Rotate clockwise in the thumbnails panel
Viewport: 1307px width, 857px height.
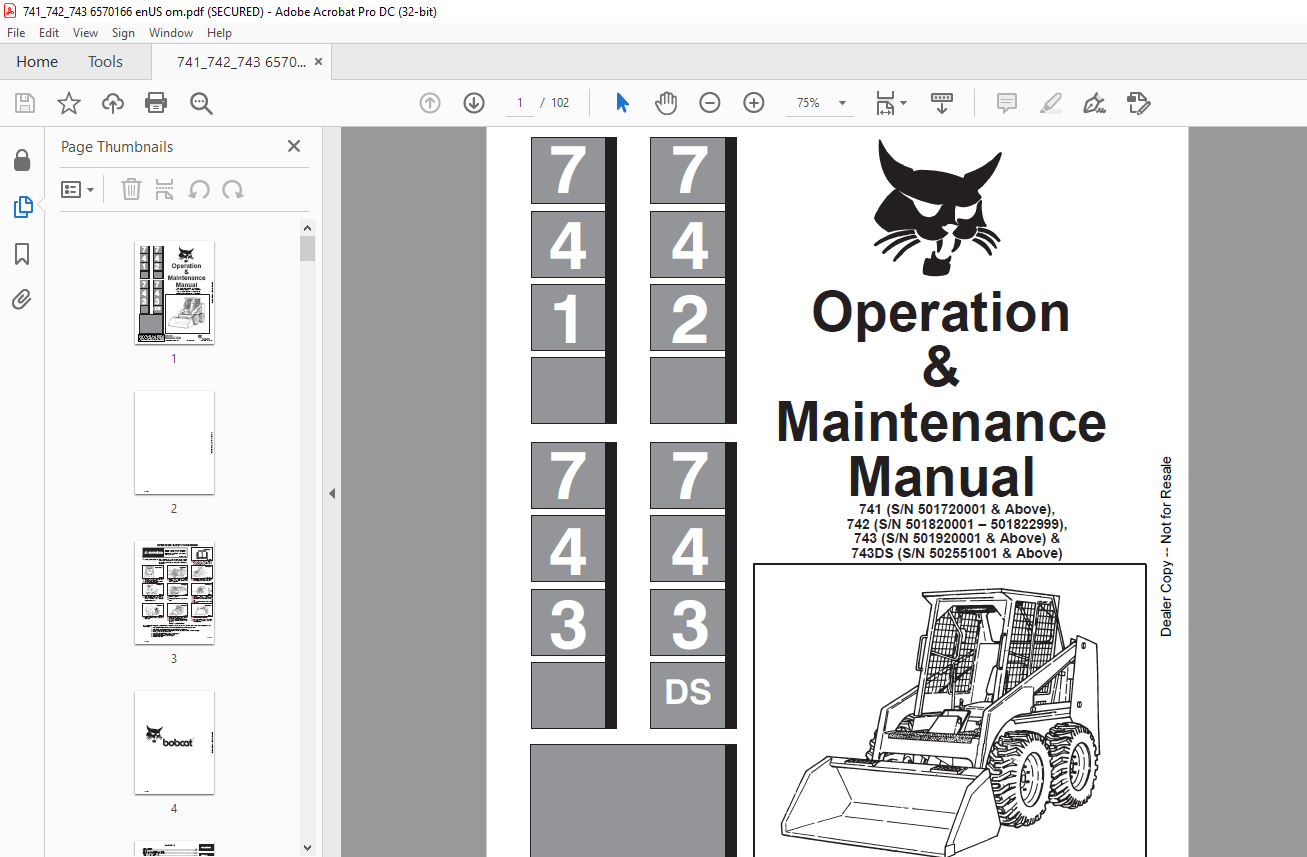(x=233, y=189)
